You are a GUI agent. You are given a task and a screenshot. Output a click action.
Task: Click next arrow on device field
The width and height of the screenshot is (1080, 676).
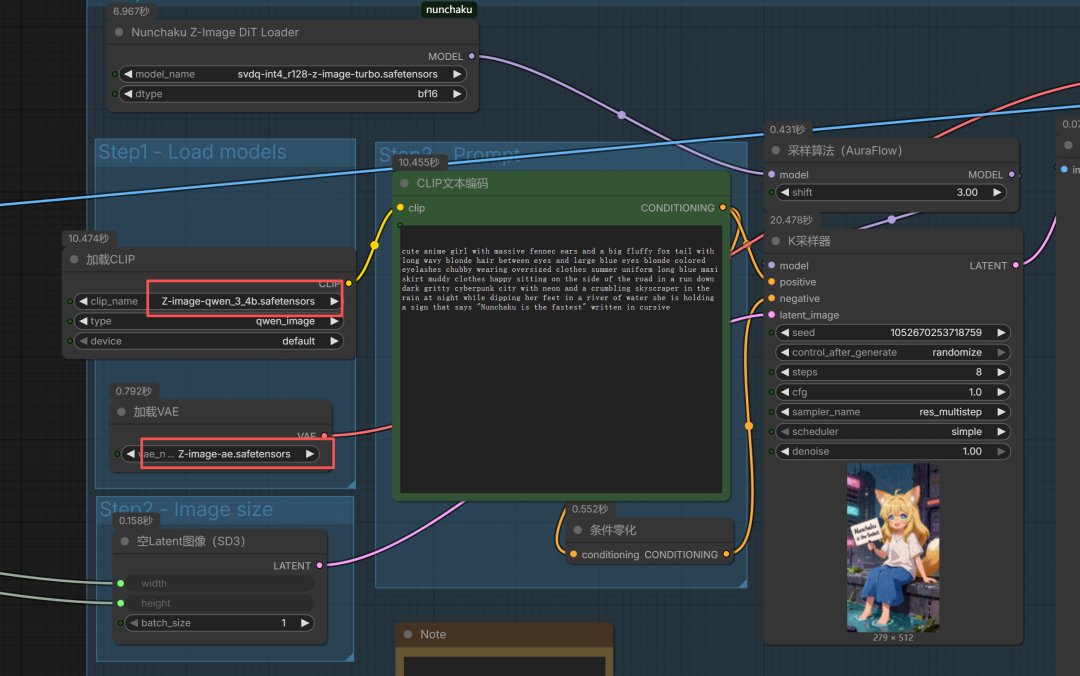click(x=334, y=342)
